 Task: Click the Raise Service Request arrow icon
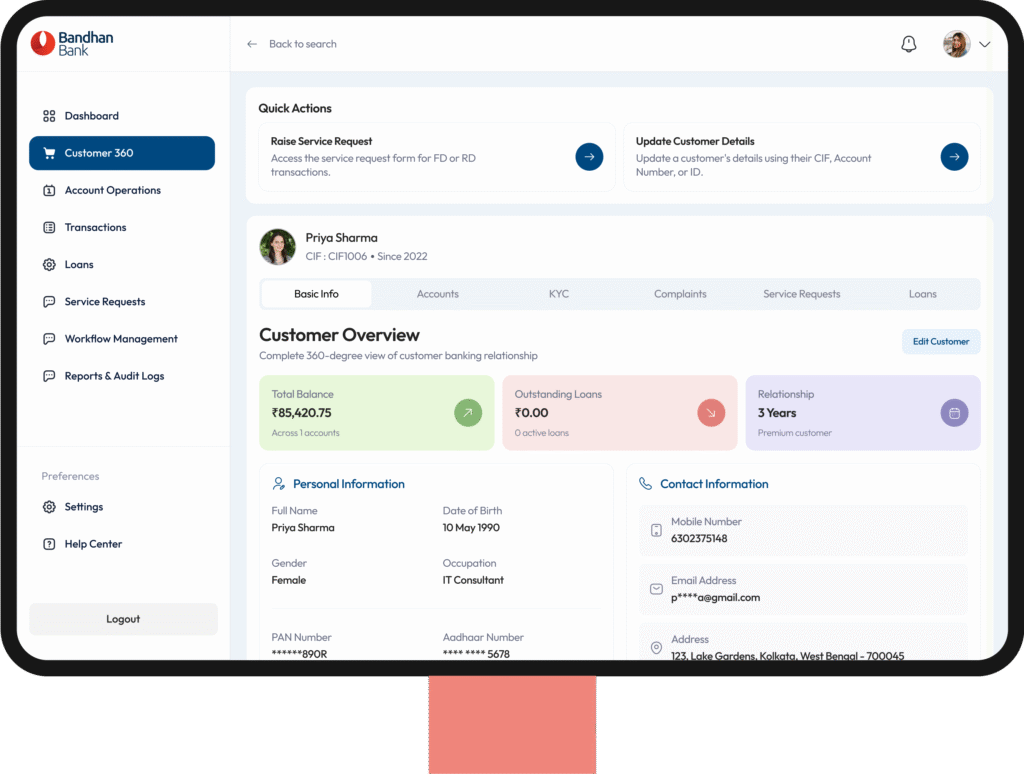(589, 157)
